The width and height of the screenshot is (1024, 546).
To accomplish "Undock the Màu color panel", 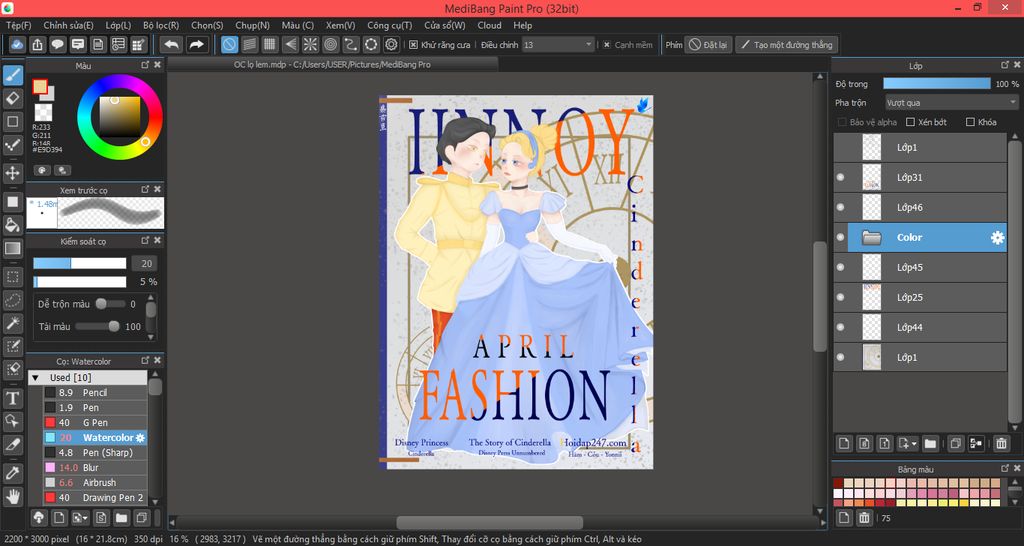I will 146,65.
